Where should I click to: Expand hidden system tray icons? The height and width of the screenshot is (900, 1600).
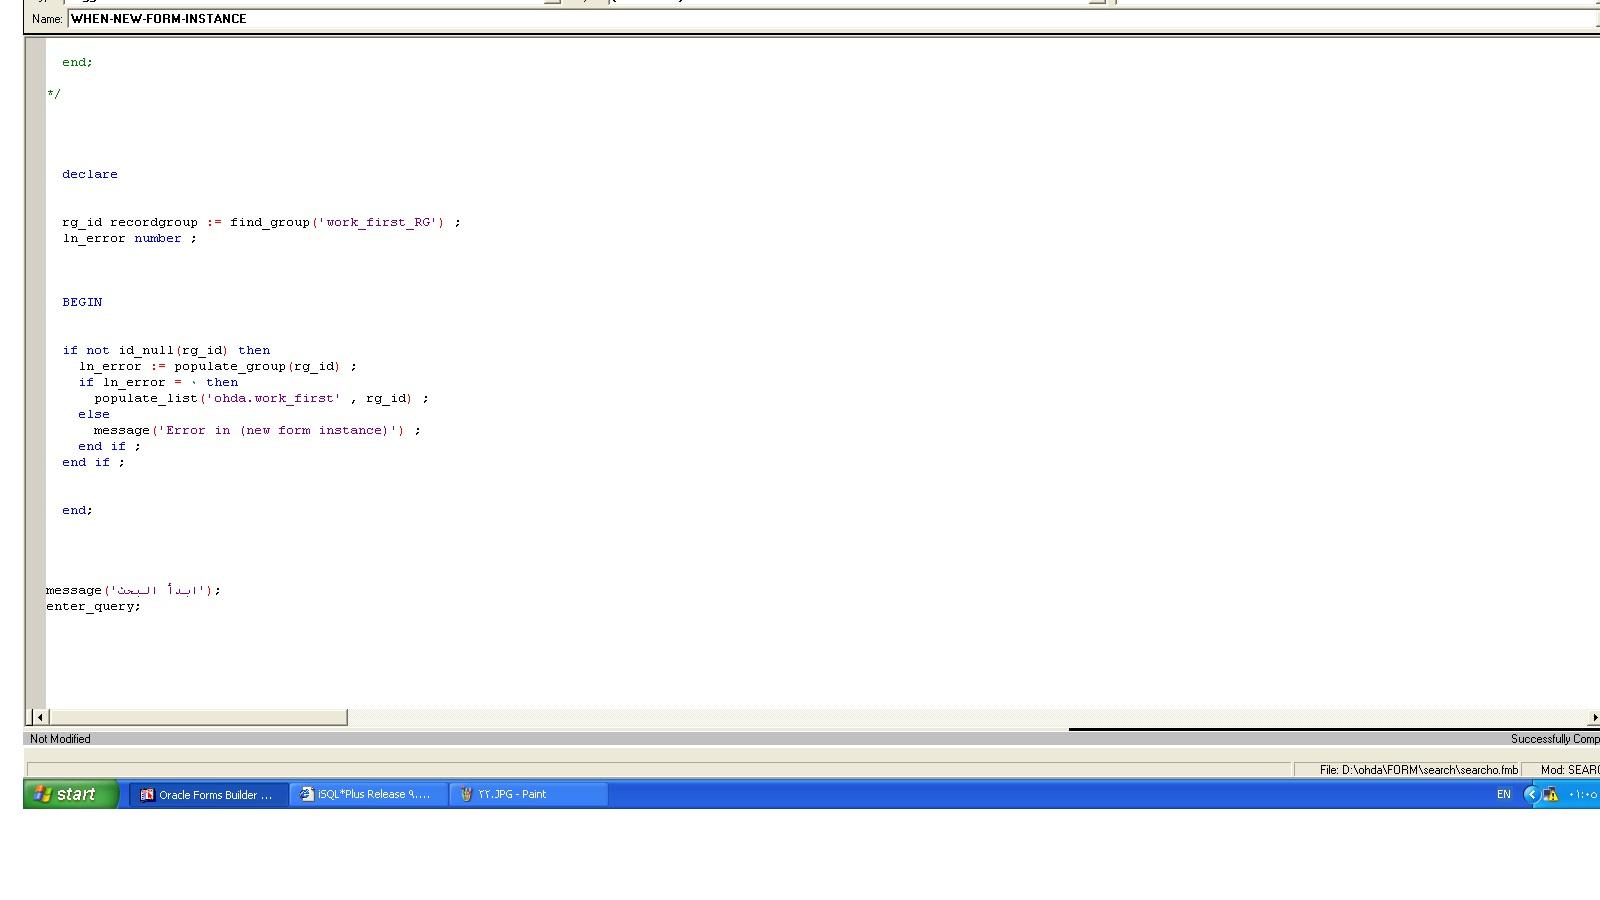pyautogui.click(x=1530, y=795)
